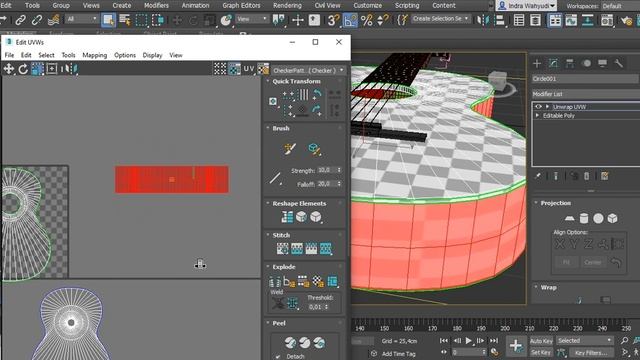The height and width of the screenshot is (360, 640).
Task: Click the Go to Start playback button
Action: click(x=444, y=340)
